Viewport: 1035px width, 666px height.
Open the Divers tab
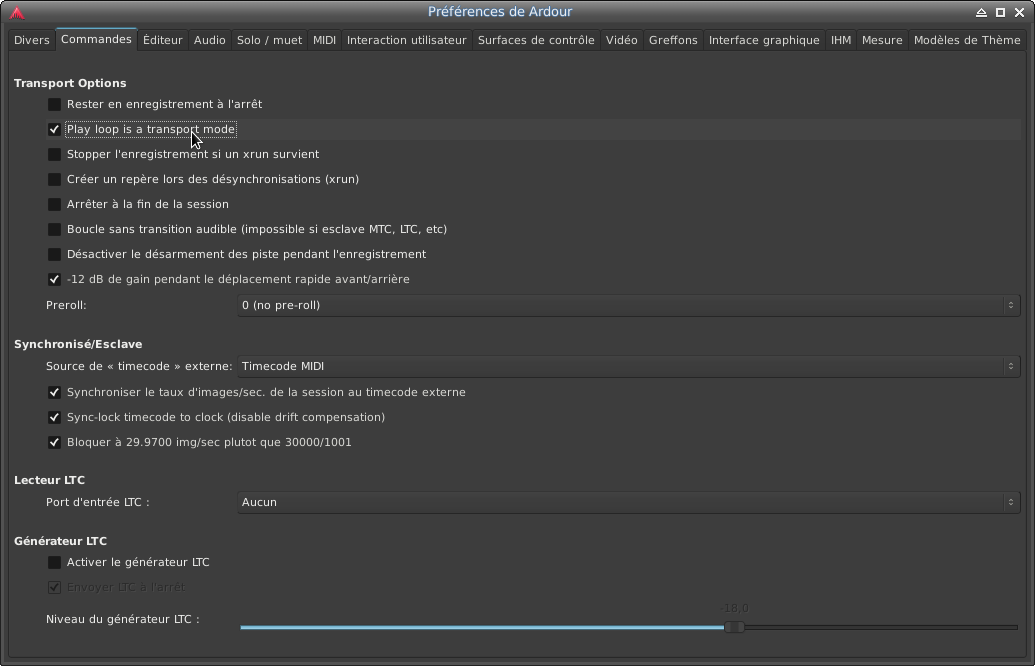click(x=32, y=40)
